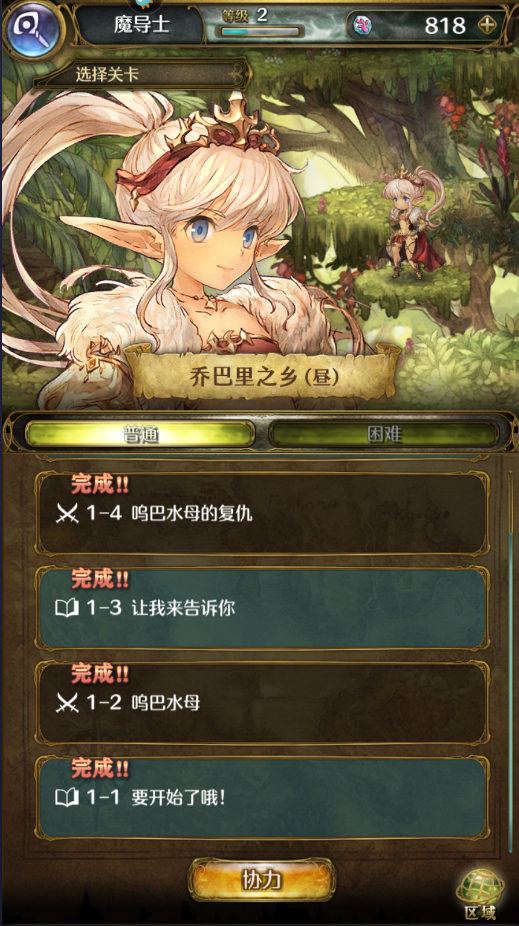
Task: Switch to 困难 difficulty tab
Action: coord(384,434)
